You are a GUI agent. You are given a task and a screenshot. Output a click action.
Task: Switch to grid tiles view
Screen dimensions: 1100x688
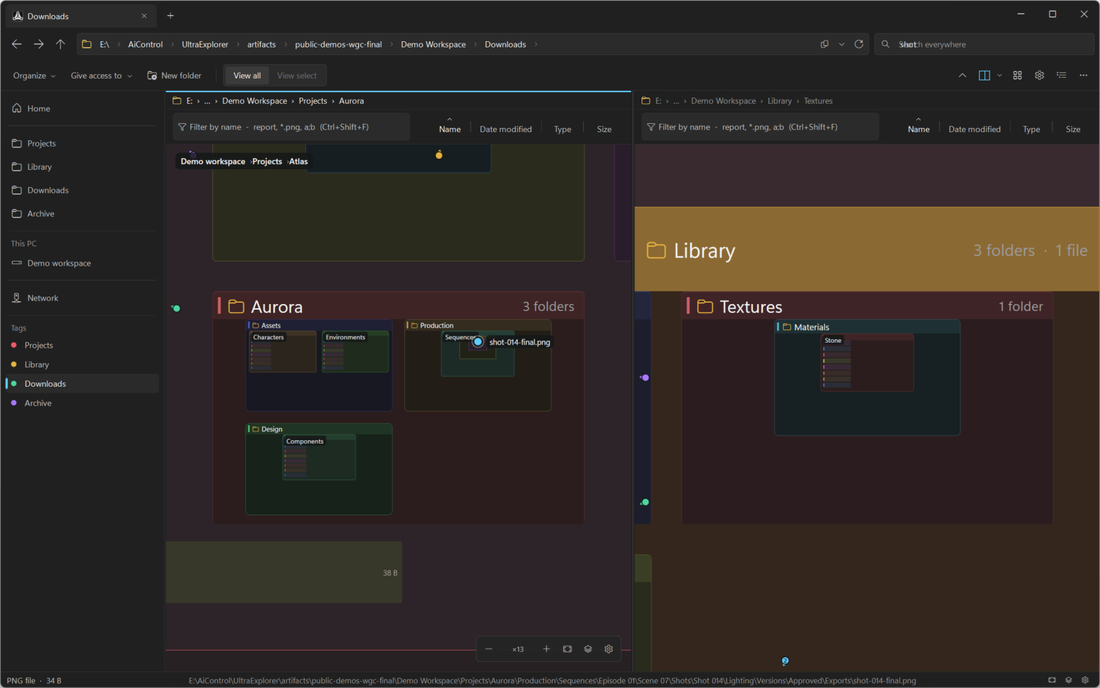pos(1017,76)
